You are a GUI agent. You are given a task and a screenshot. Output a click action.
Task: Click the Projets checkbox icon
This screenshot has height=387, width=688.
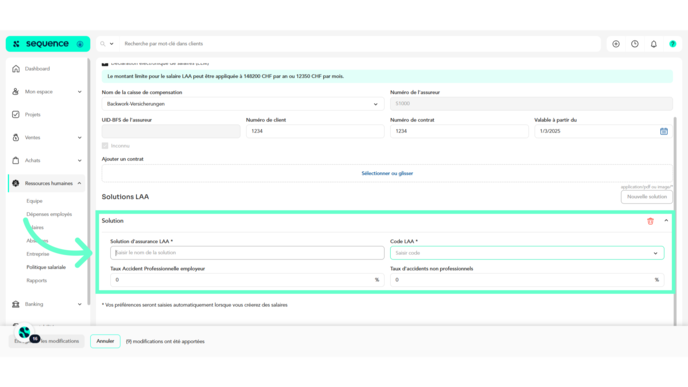(16, 115)
